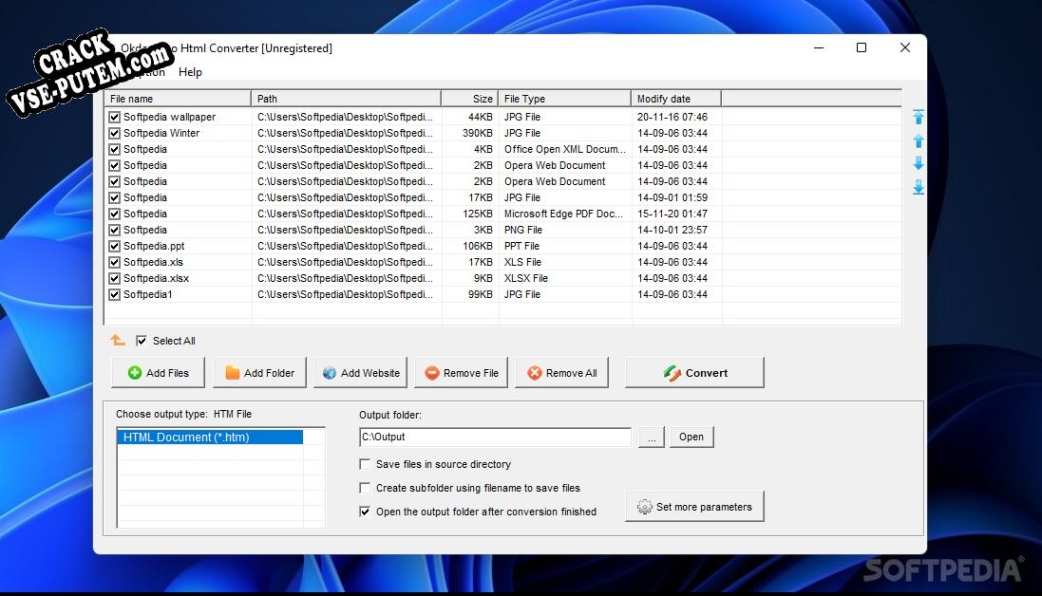This screenshot has width=1042, height=596.
Task: Uncheck Open the output folder after conversion
Action: pyautogui.click(x=365, y=512)
